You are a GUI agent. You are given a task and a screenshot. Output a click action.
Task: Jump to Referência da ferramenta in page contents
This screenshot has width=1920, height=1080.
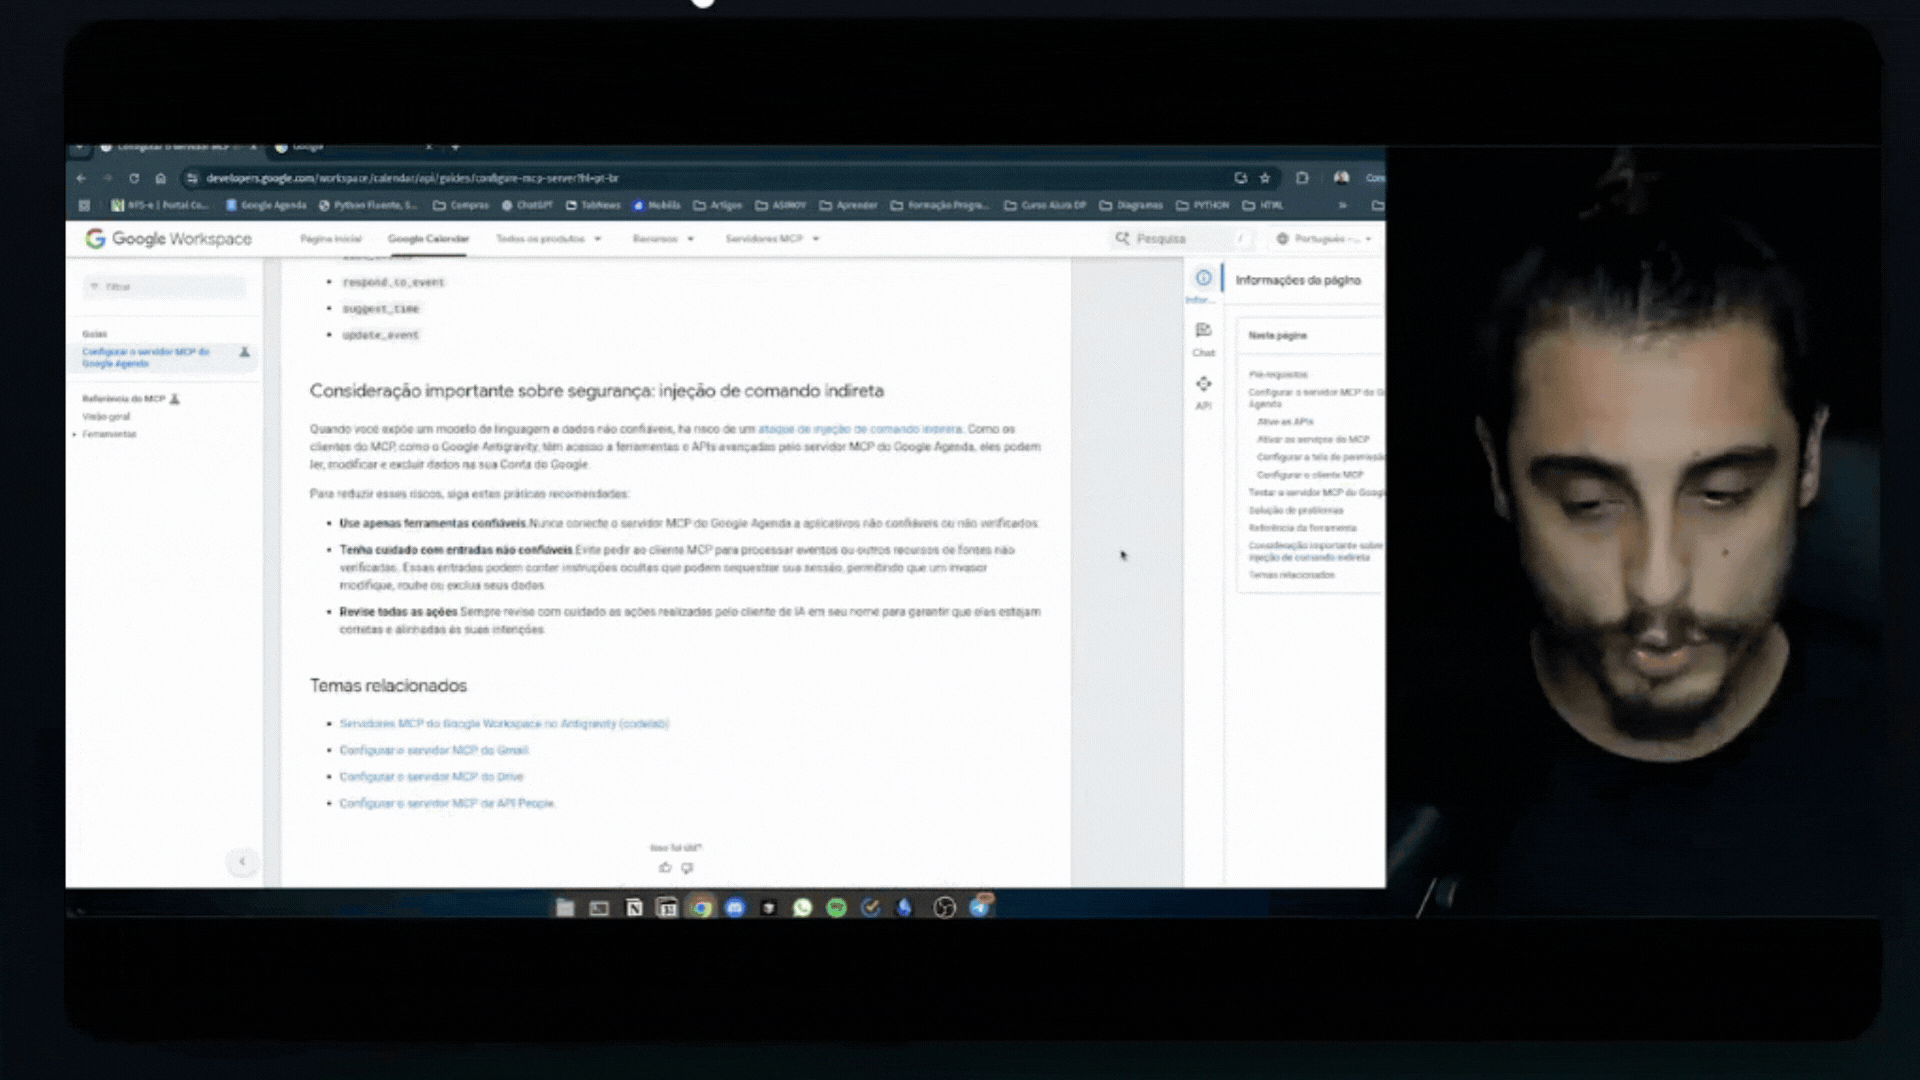pyautogui.click(x=1302, y=528)
